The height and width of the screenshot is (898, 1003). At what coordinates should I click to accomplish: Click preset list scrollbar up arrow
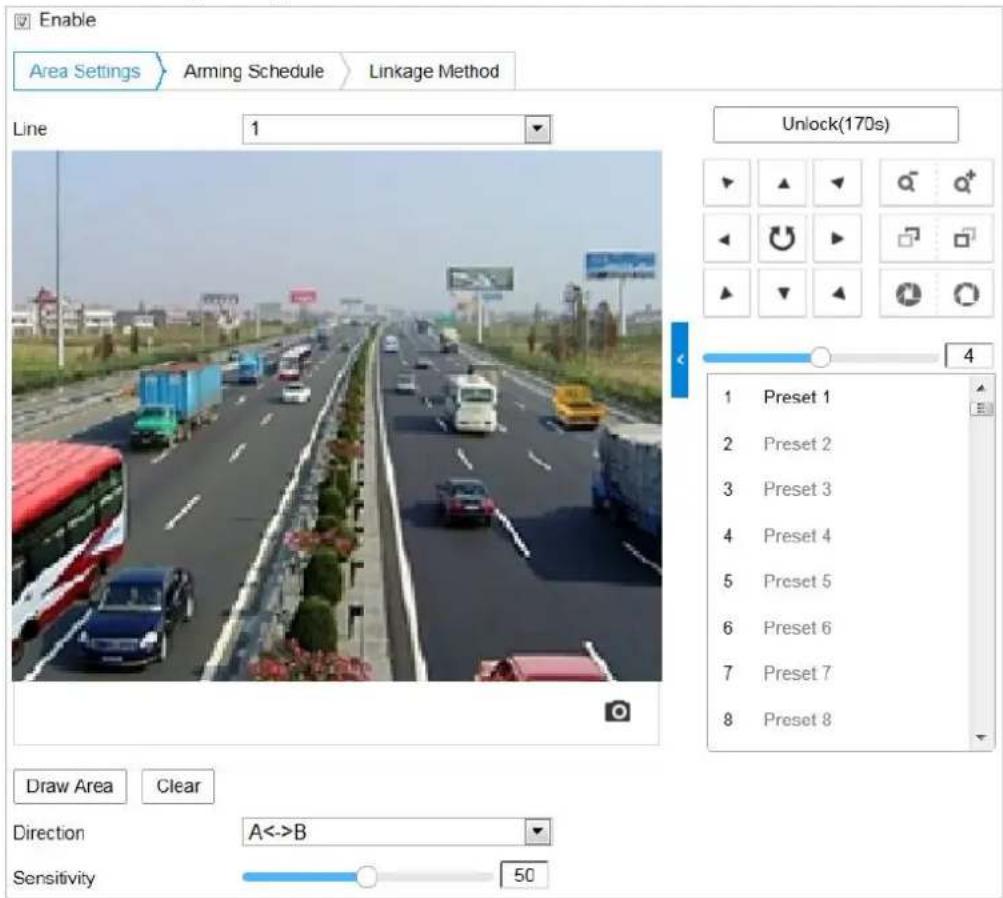pos(981,388)
